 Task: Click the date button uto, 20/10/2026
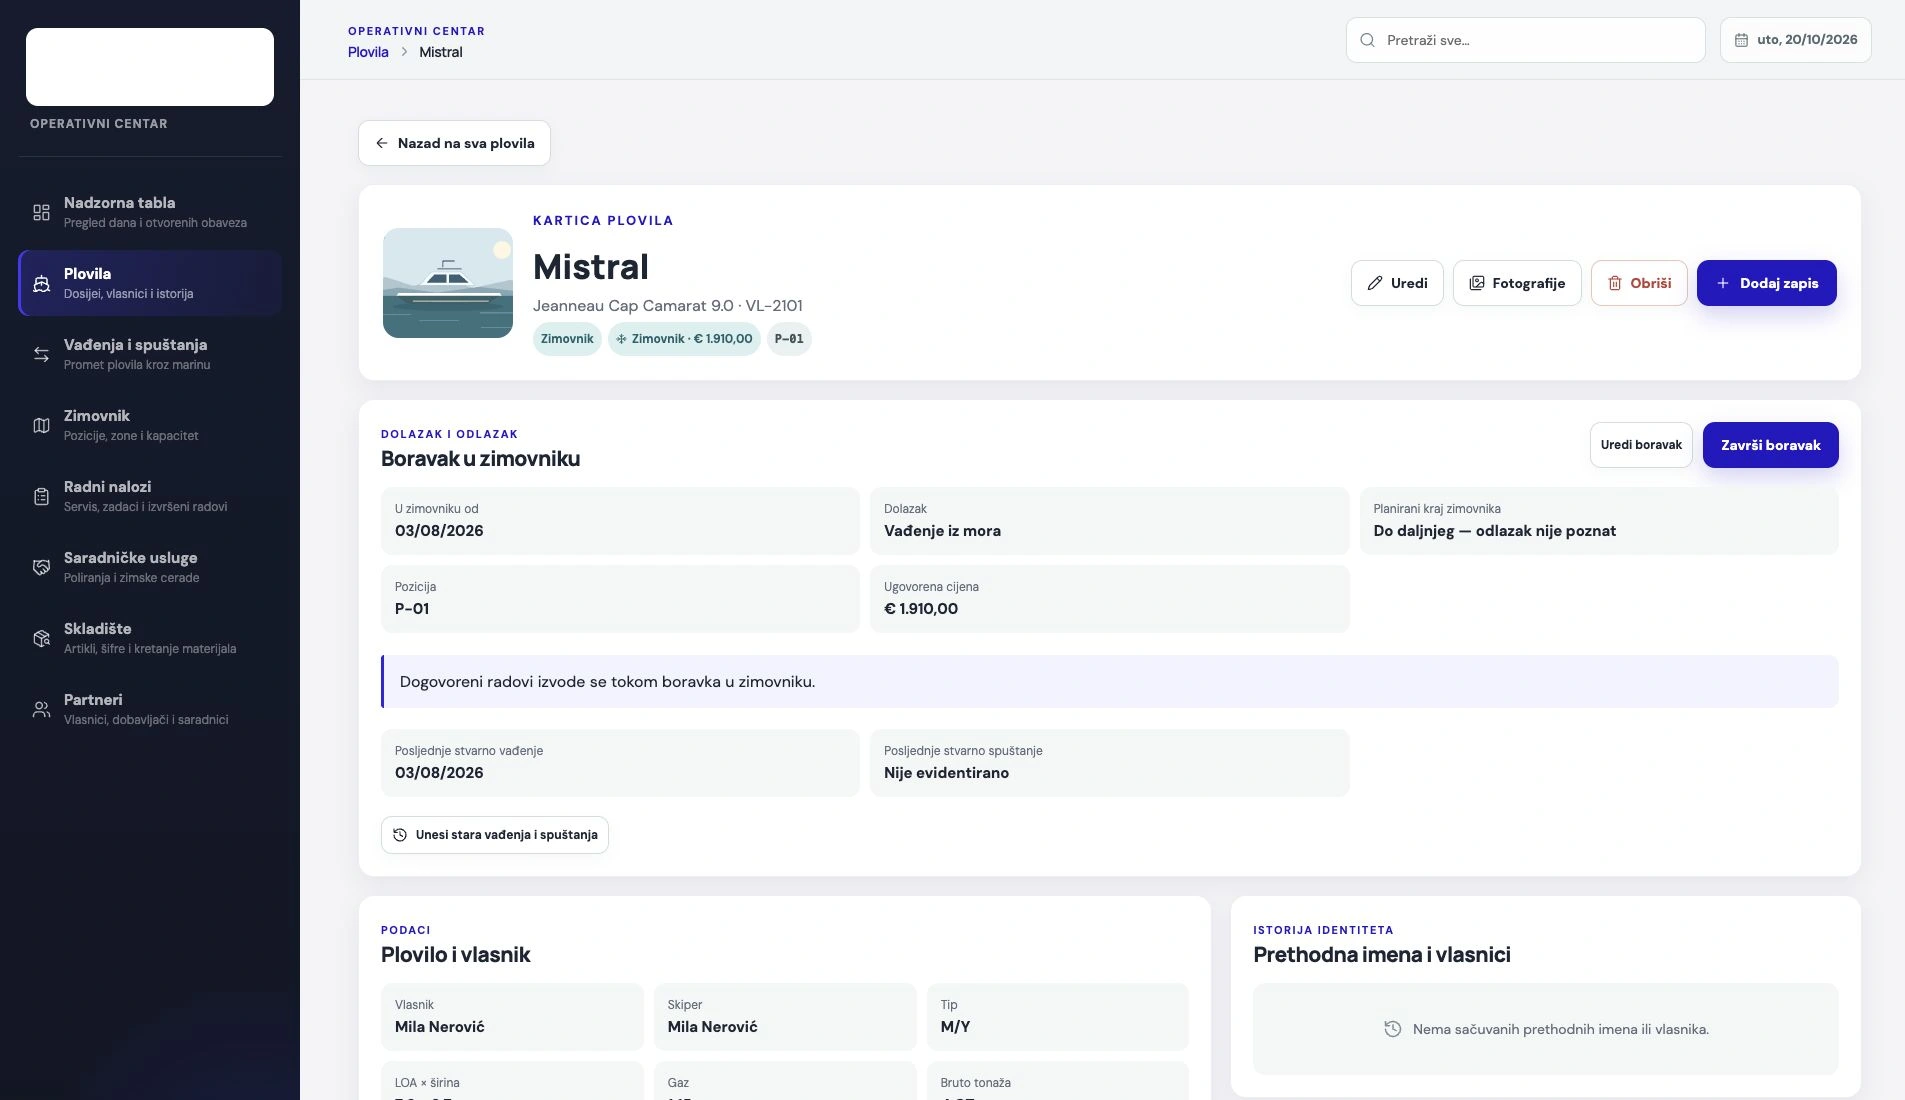click(x=1795, y=40)
